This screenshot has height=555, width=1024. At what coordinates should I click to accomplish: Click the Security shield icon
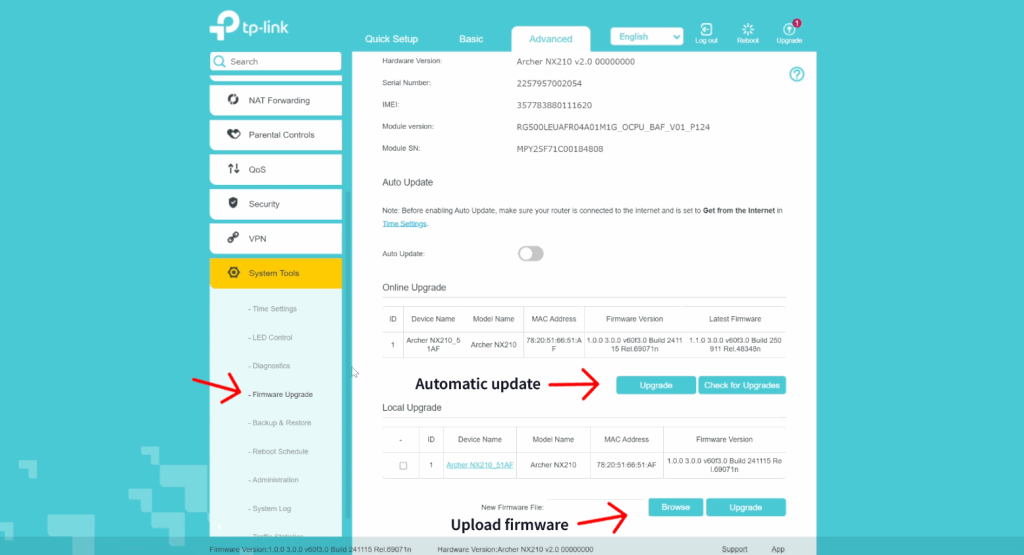click(233, 203)
